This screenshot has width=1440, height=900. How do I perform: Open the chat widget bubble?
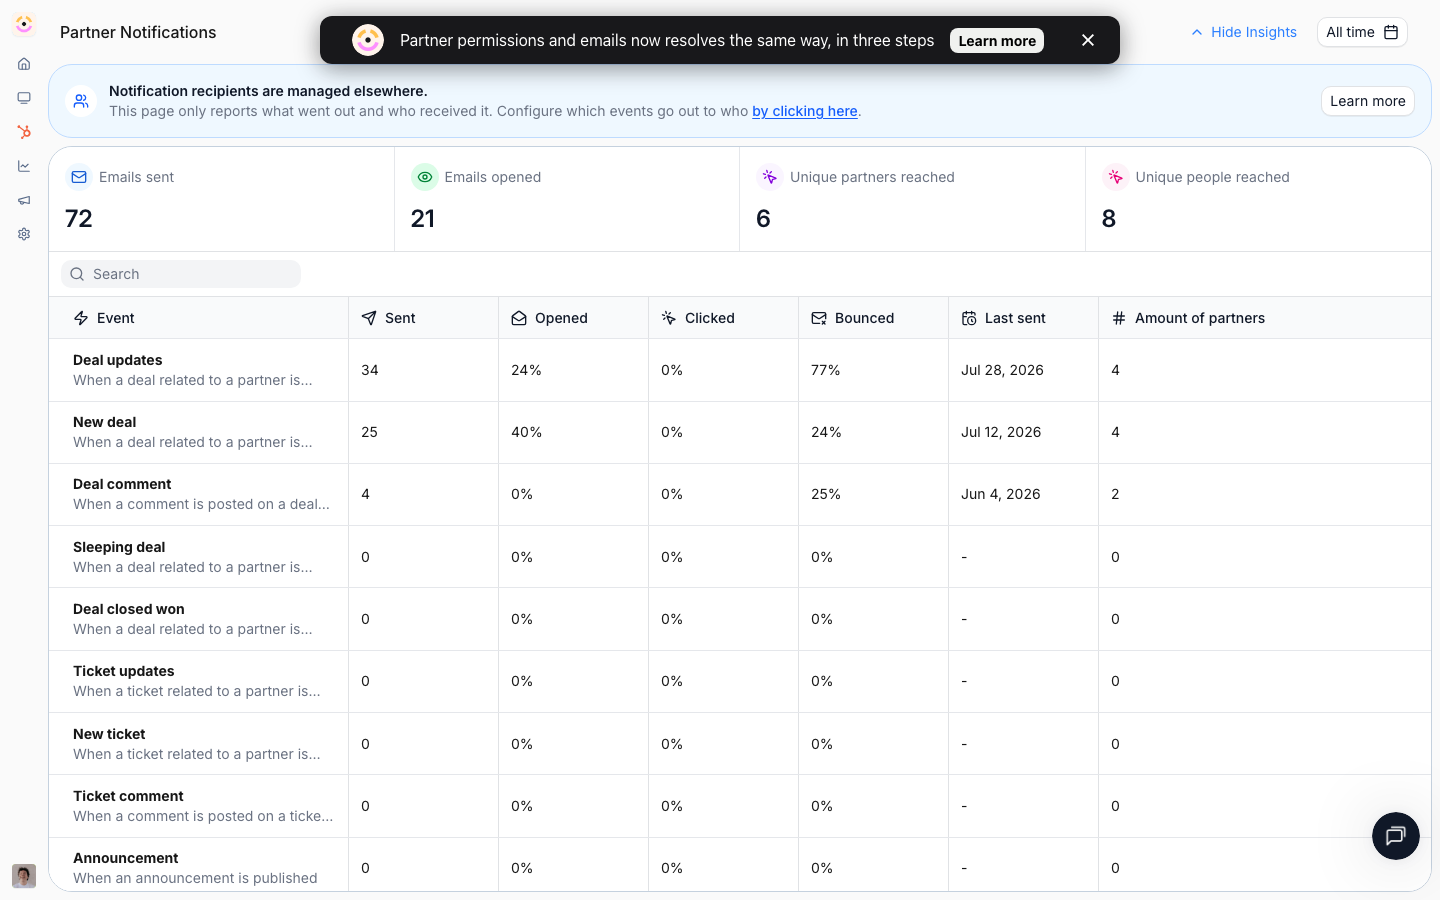coord(1396,836)
